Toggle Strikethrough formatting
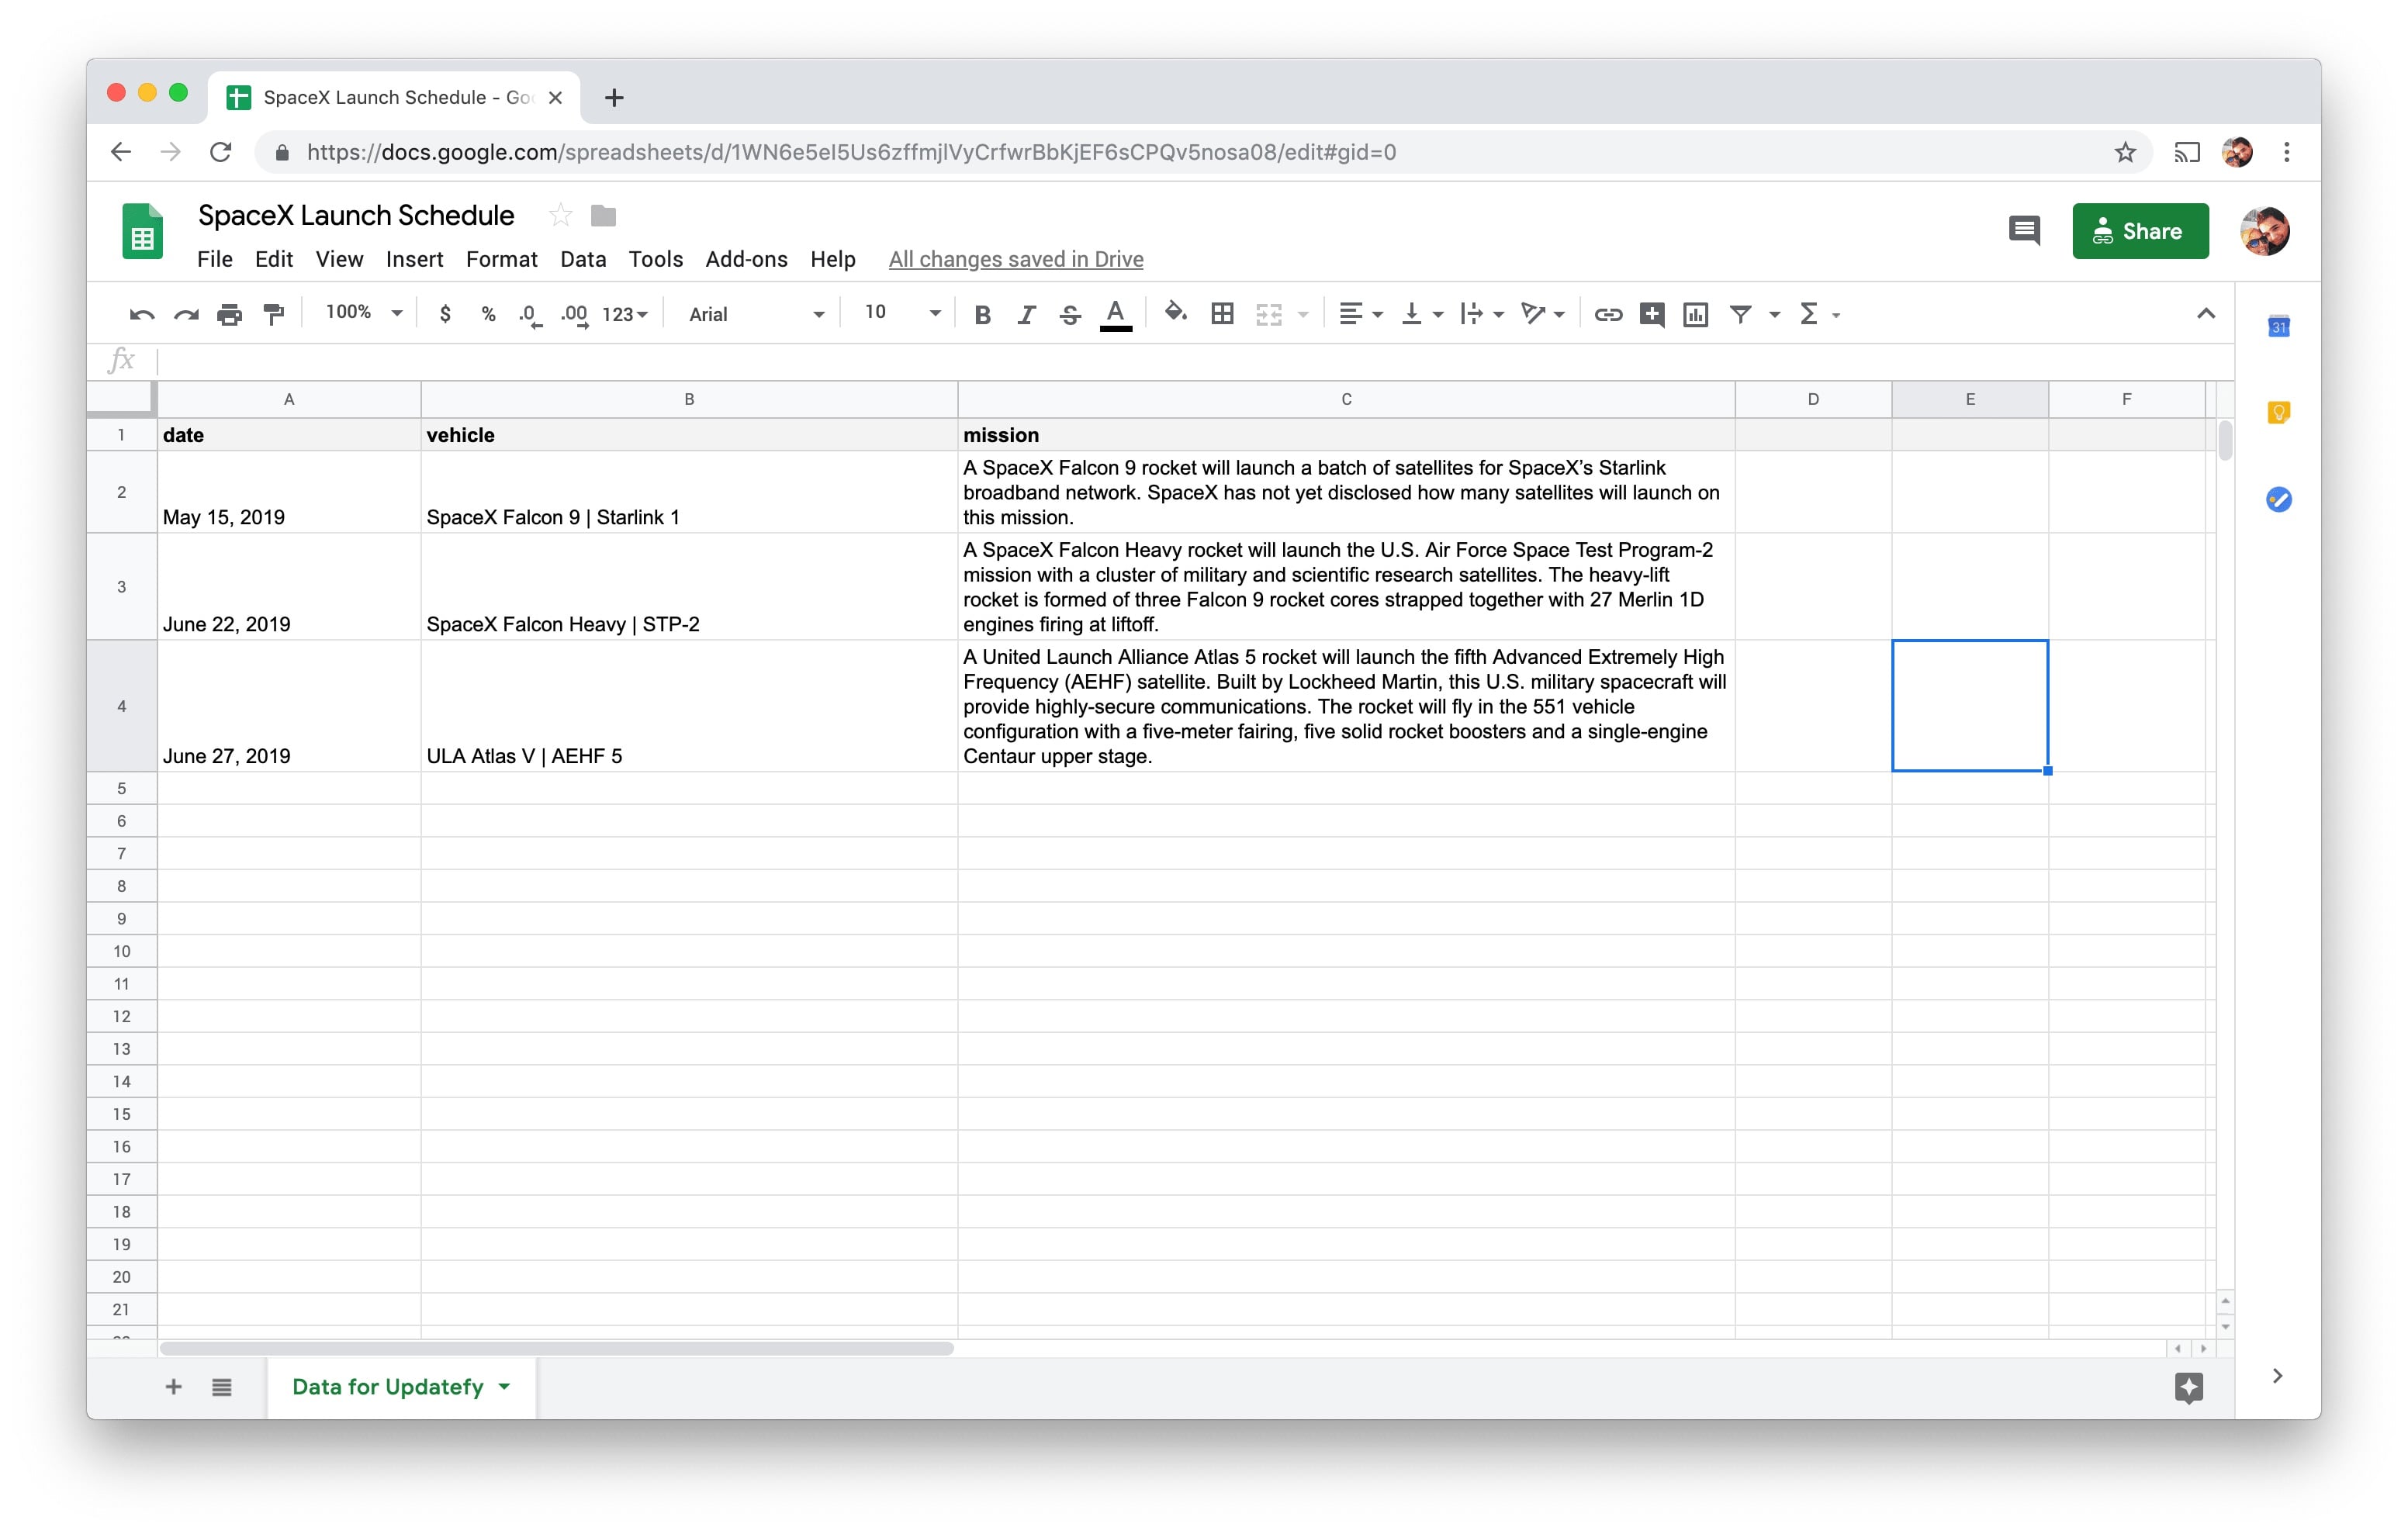Image resolution: width=2408 pixels, height=1534 pixels. point(1070,315)
